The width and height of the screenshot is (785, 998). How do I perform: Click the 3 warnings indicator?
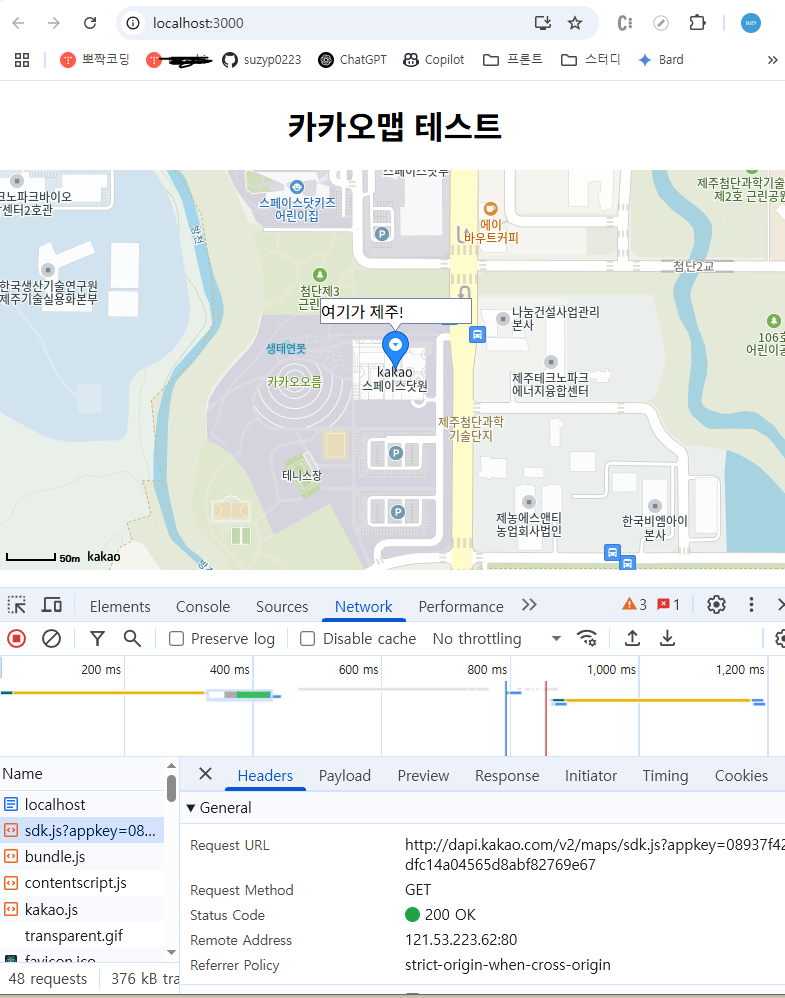coord(634,605)
